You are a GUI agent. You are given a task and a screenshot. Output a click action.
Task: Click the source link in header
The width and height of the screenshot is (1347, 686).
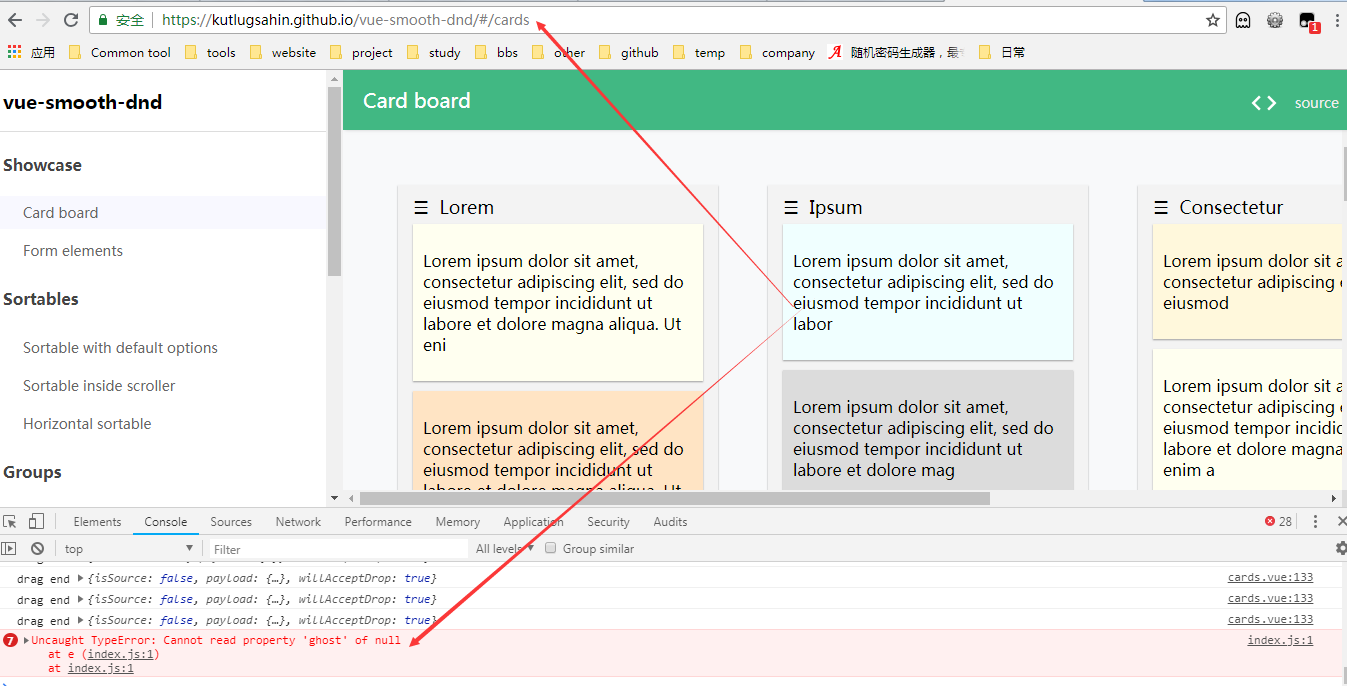[x=1316, y=103]
